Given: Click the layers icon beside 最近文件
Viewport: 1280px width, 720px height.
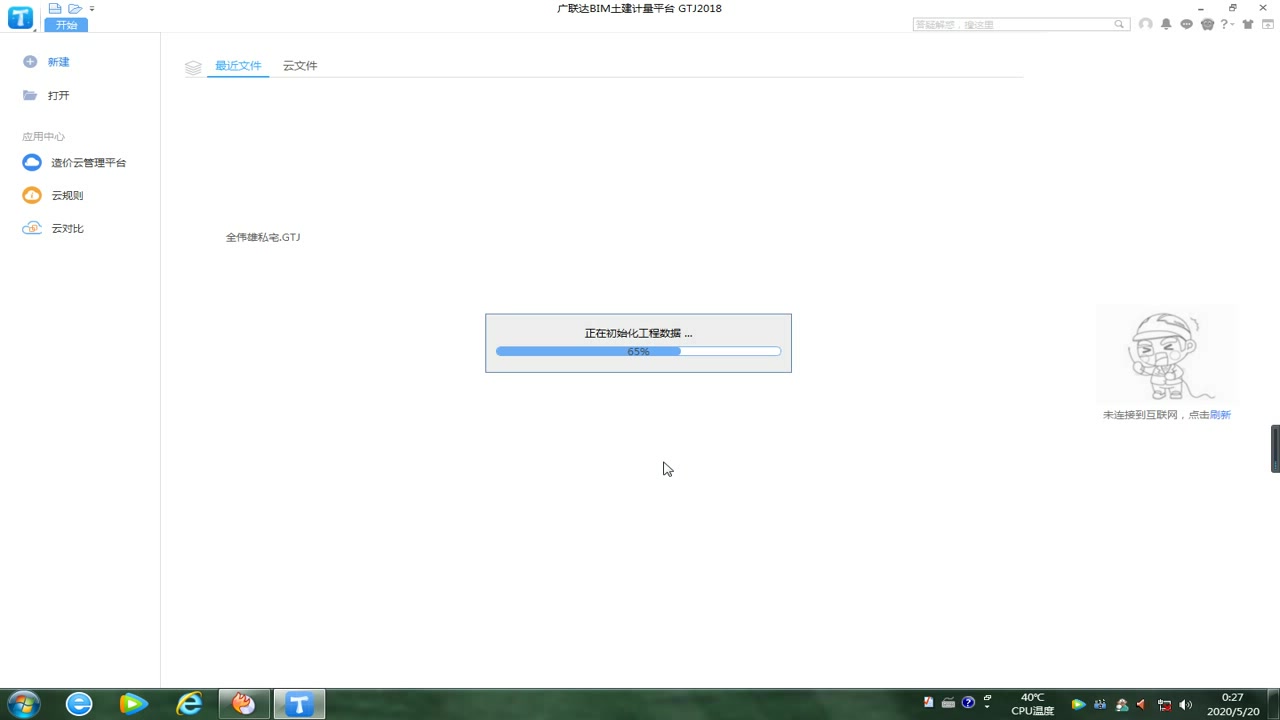Looking at the screenshot, I should 193,68.
